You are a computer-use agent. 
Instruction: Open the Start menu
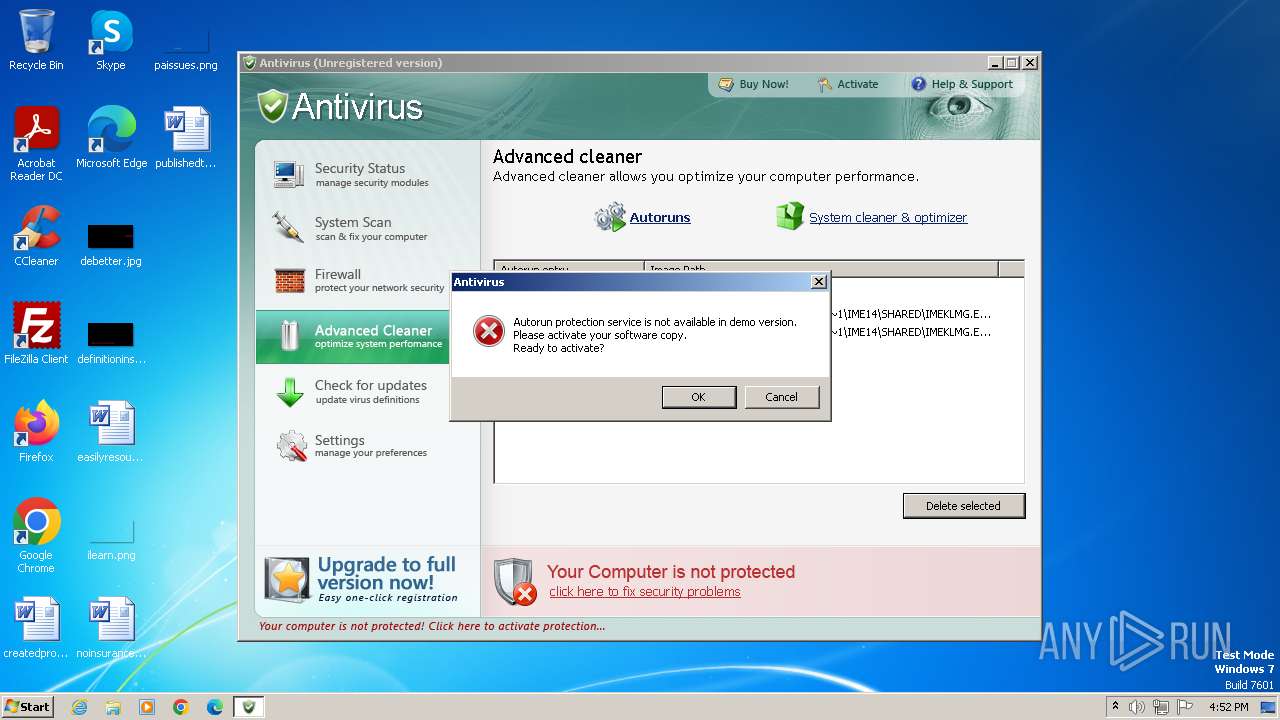point(27,706)
